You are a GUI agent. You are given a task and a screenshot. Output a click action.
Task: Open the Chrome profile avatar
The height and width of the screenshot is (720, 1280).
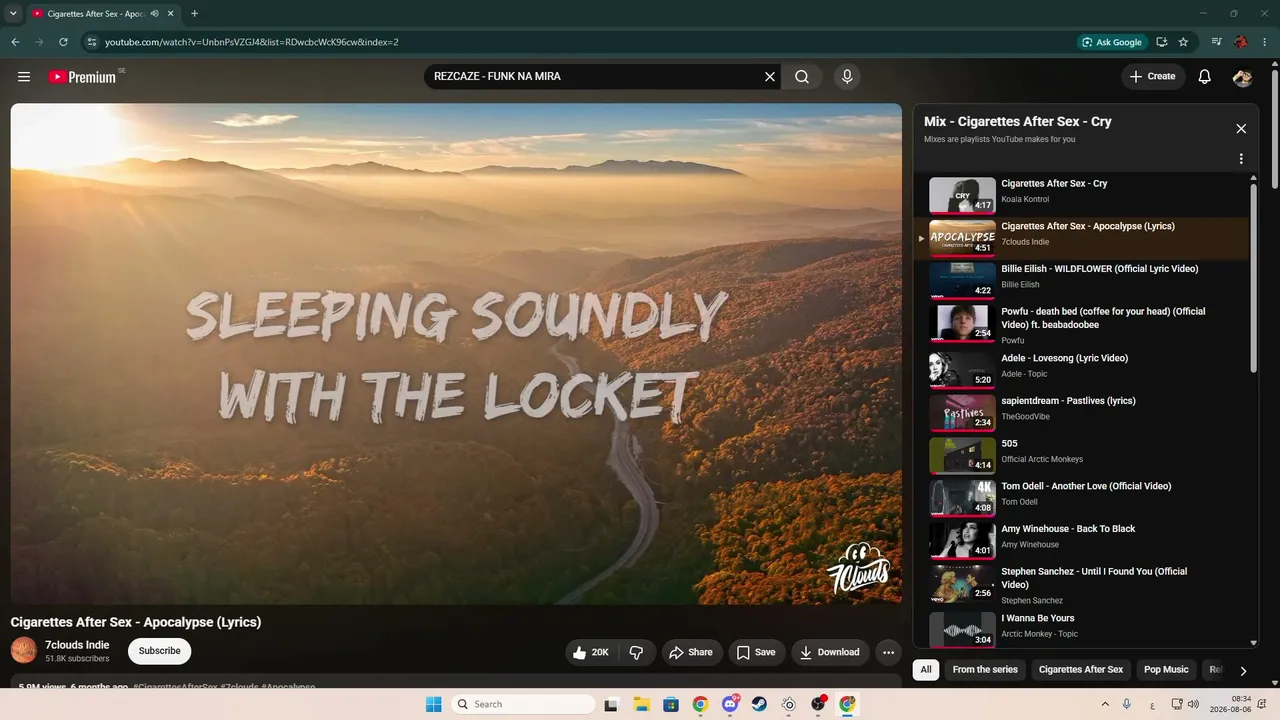coord(1241,42)
